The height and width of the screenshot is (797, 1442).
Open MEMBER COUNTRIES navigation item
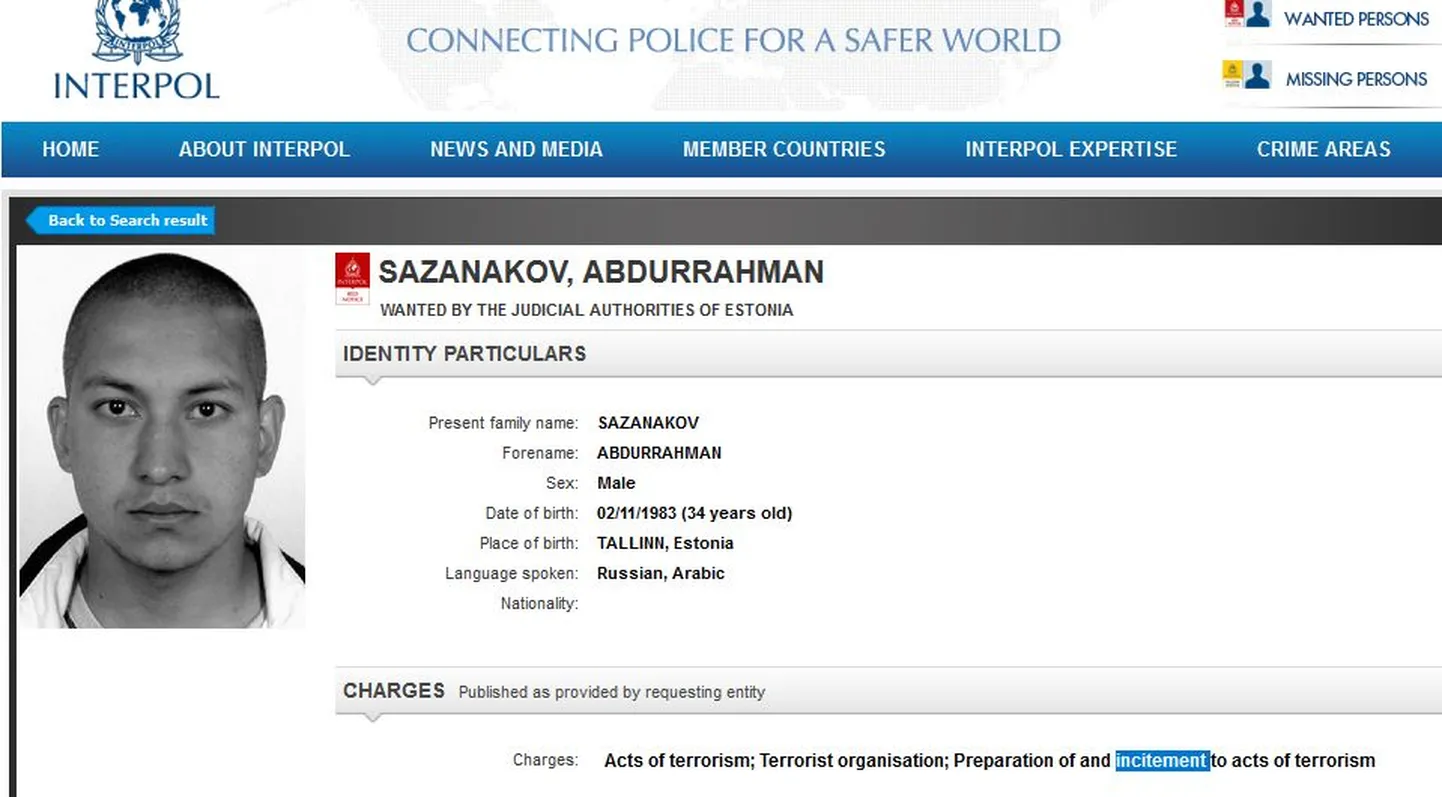[784, 149]
